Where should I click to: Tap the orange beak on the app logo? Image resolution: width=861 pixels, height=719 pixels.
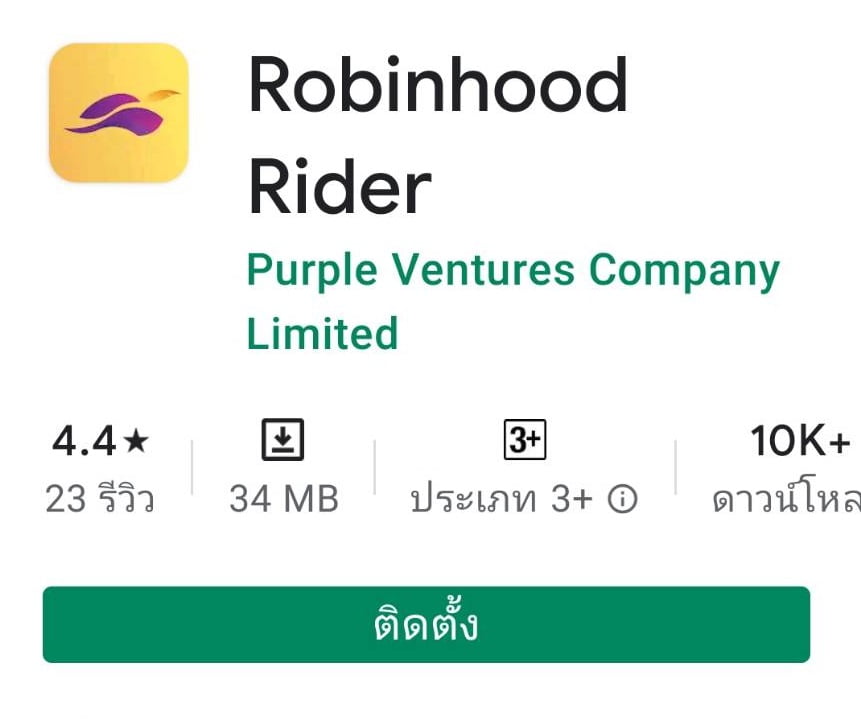[164, 95]
